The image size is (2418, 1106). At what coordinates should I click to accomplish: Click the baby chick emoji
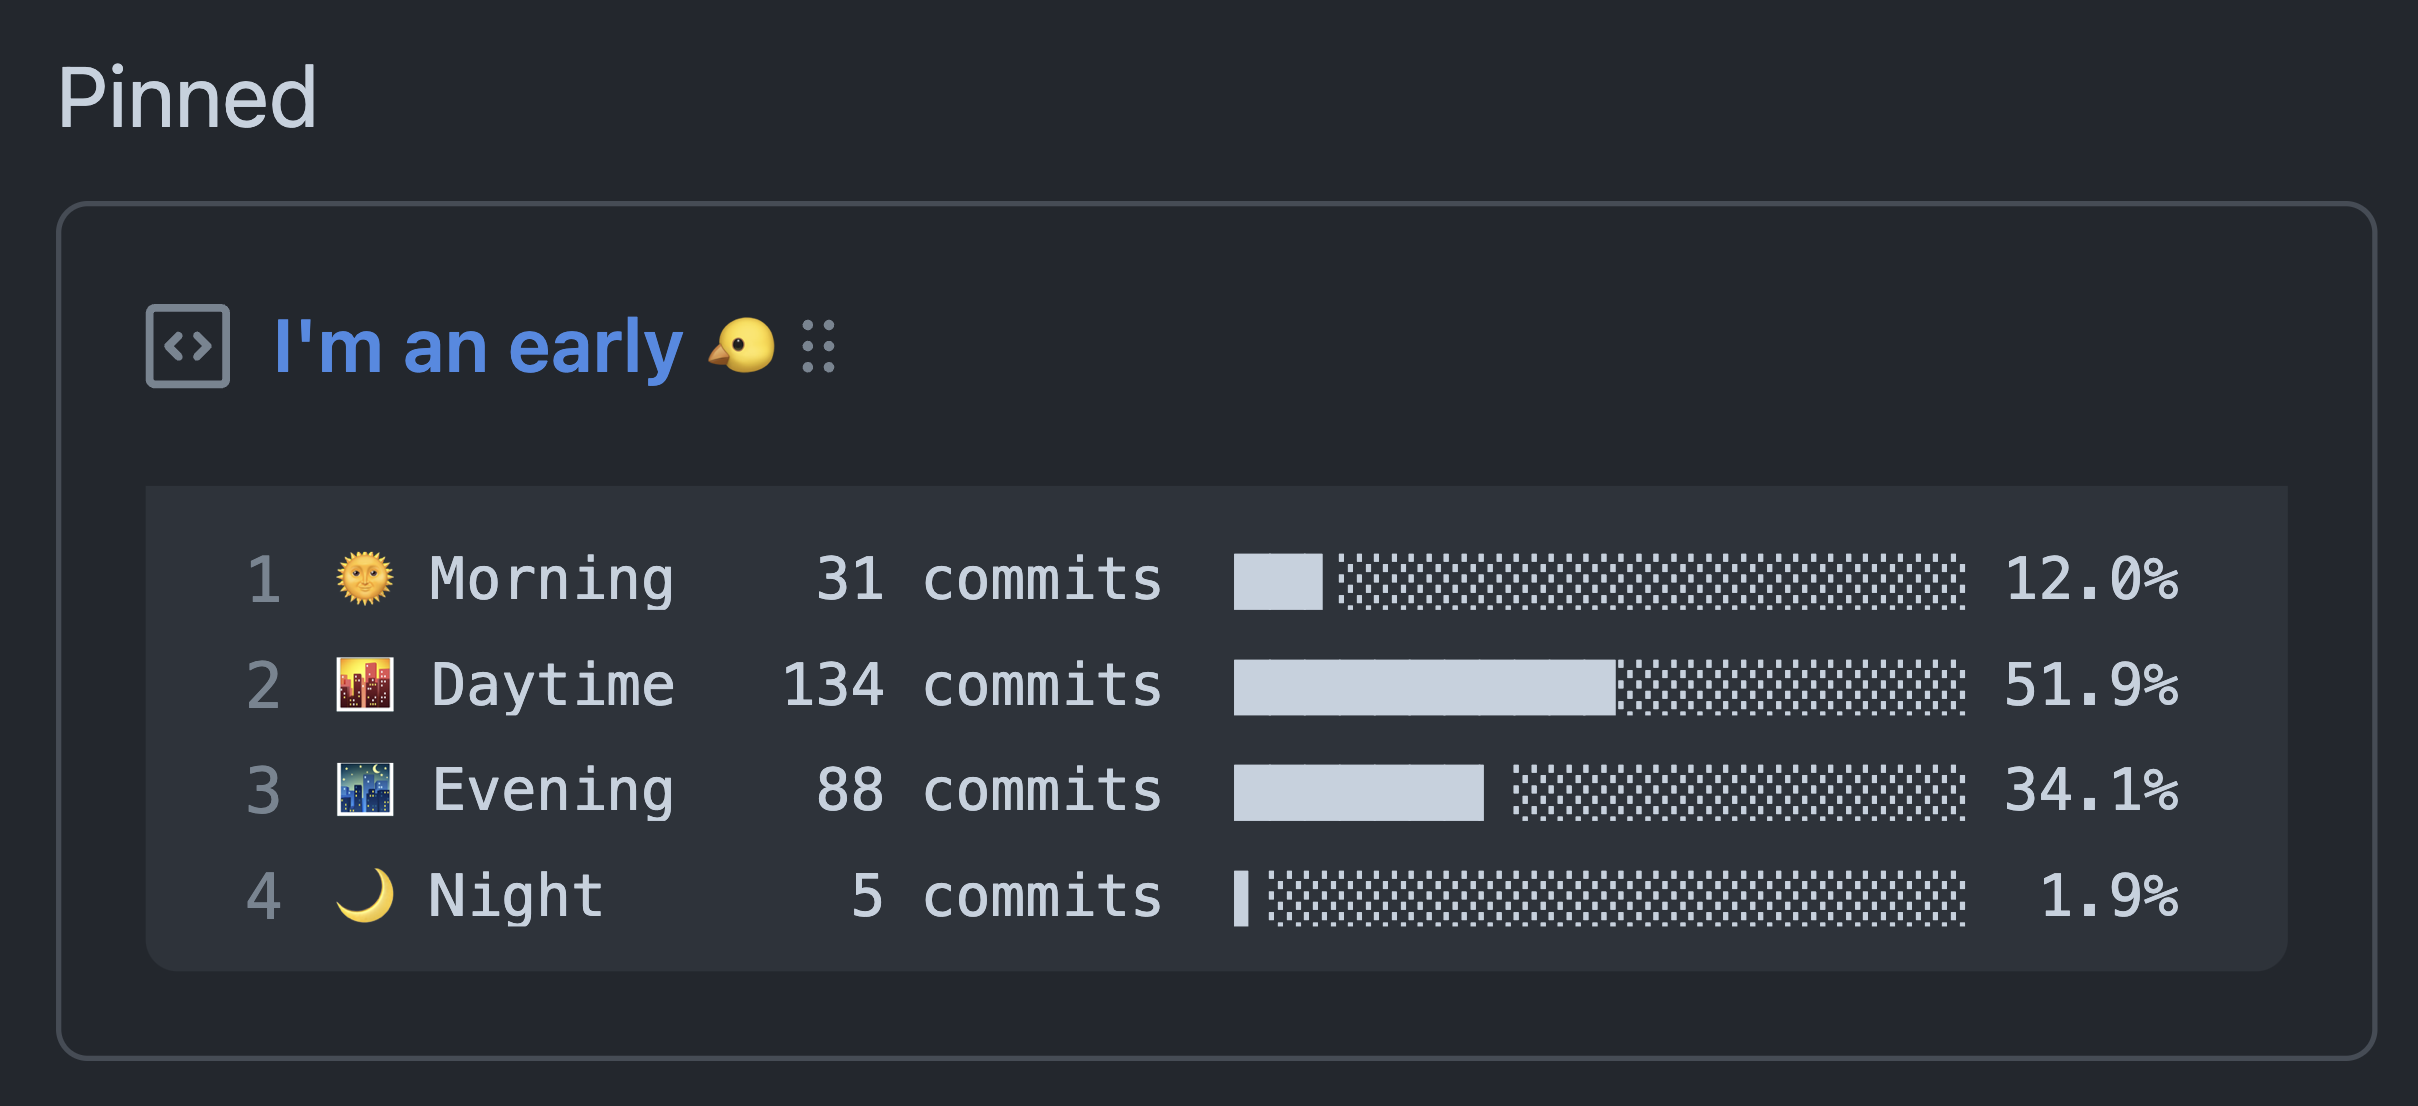(x=741, y=346)
